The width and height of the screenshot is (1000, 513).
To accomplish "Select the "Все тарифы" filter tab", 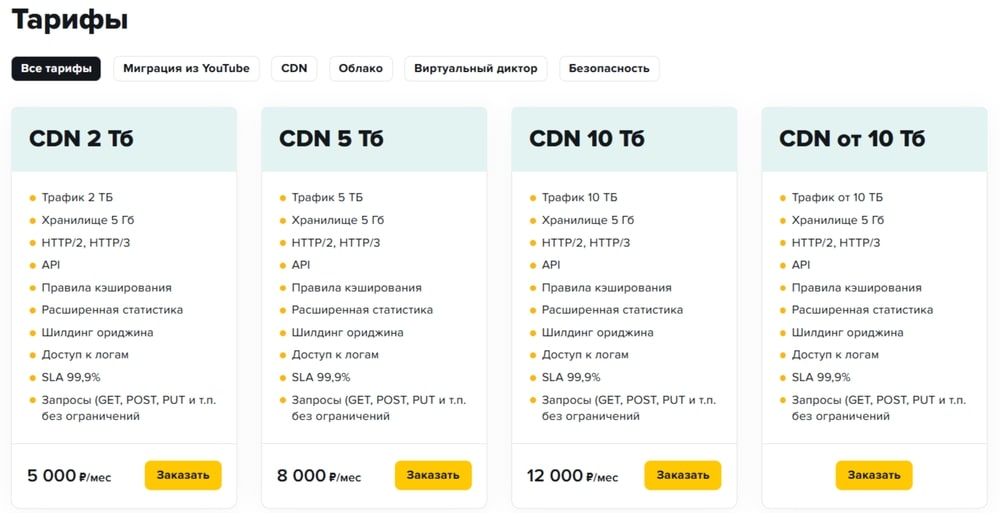I will tap(56, 68).
